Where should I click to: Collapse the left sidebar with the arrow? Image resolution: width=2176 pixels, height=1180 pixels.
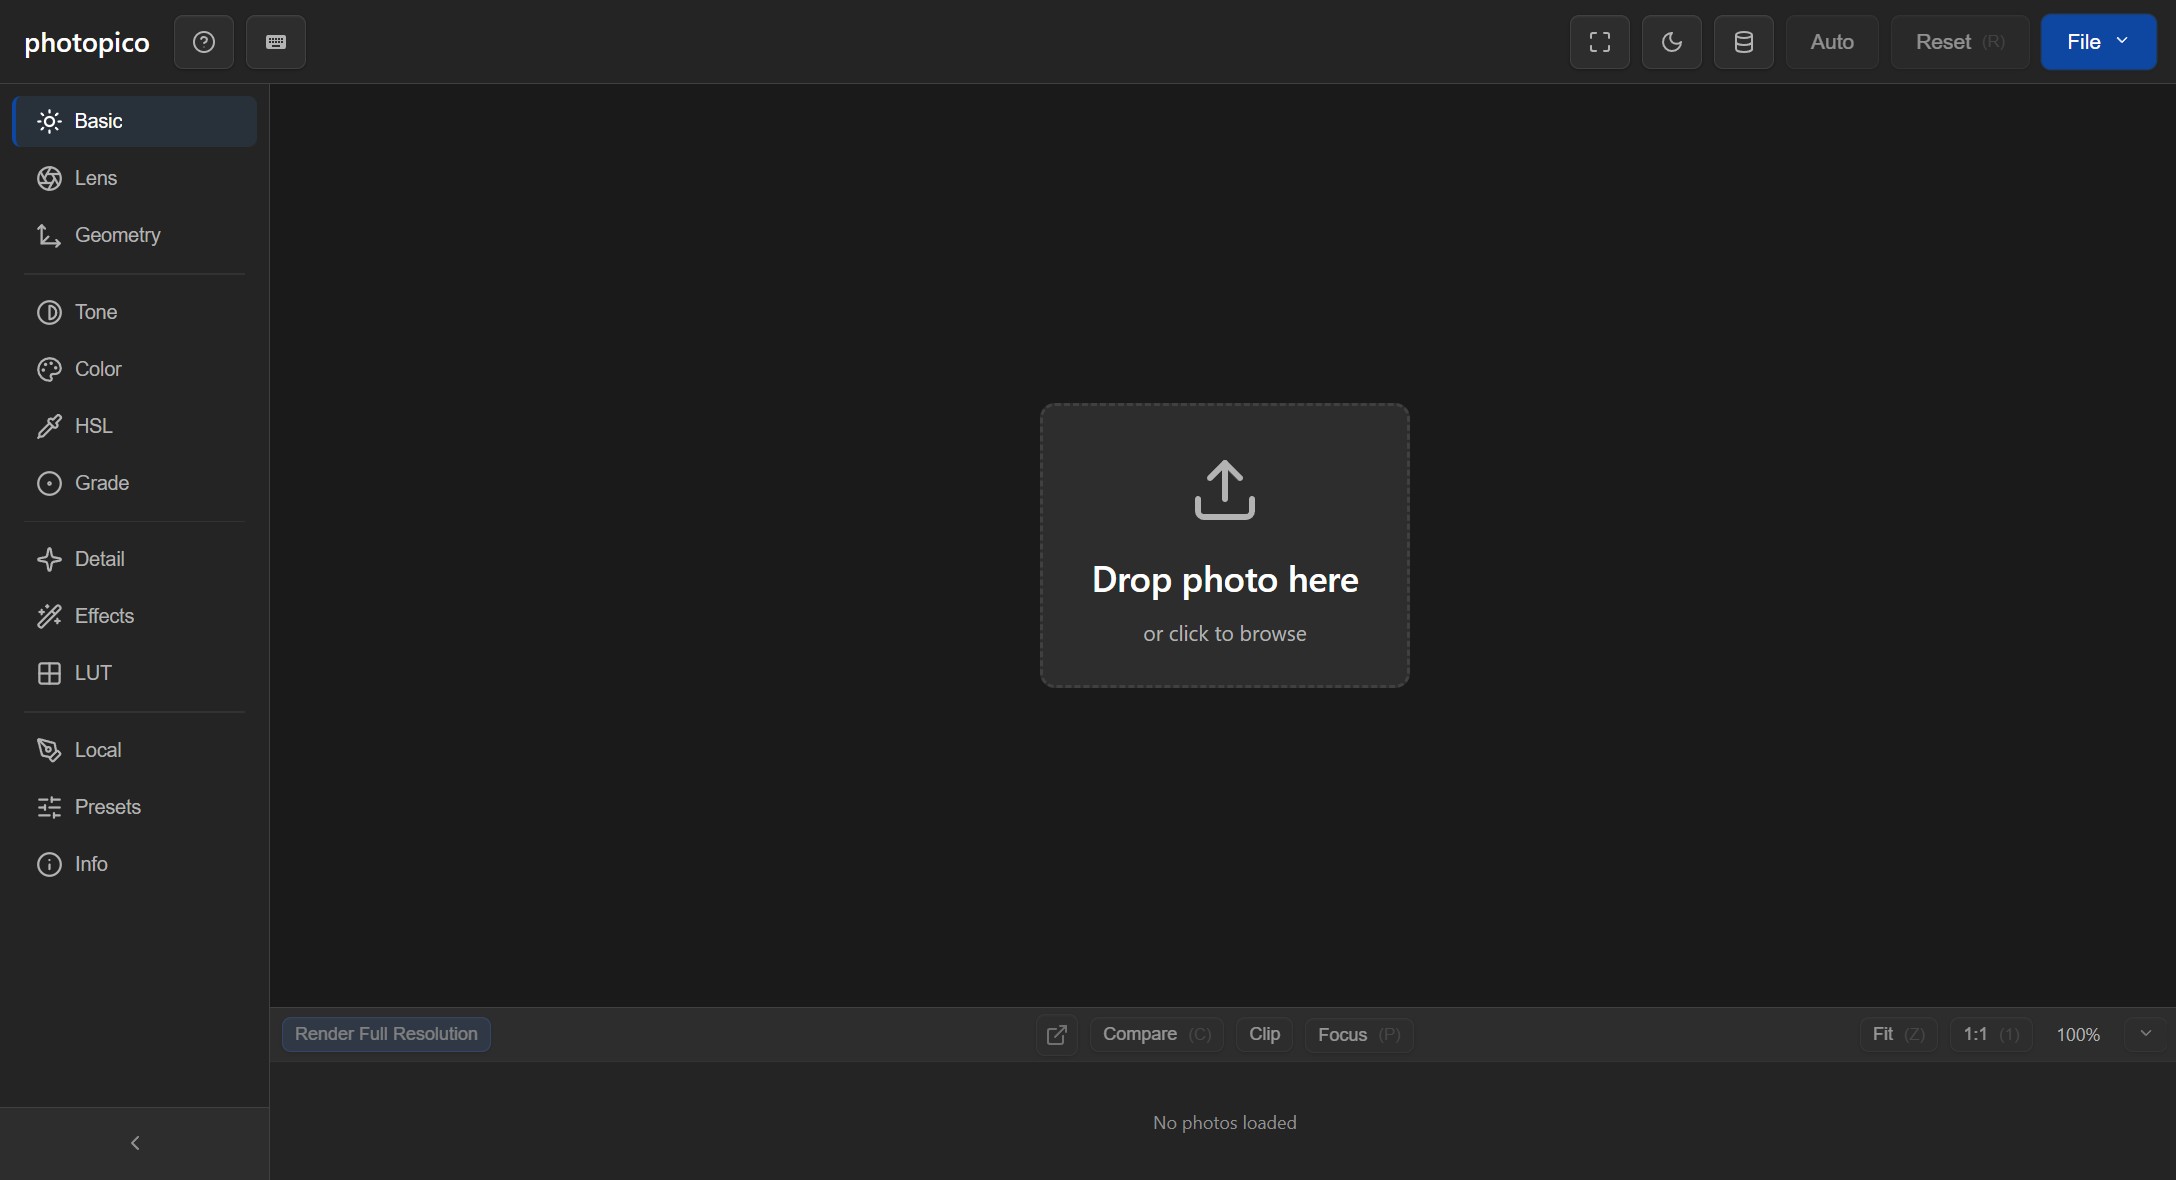(135, 1143)
